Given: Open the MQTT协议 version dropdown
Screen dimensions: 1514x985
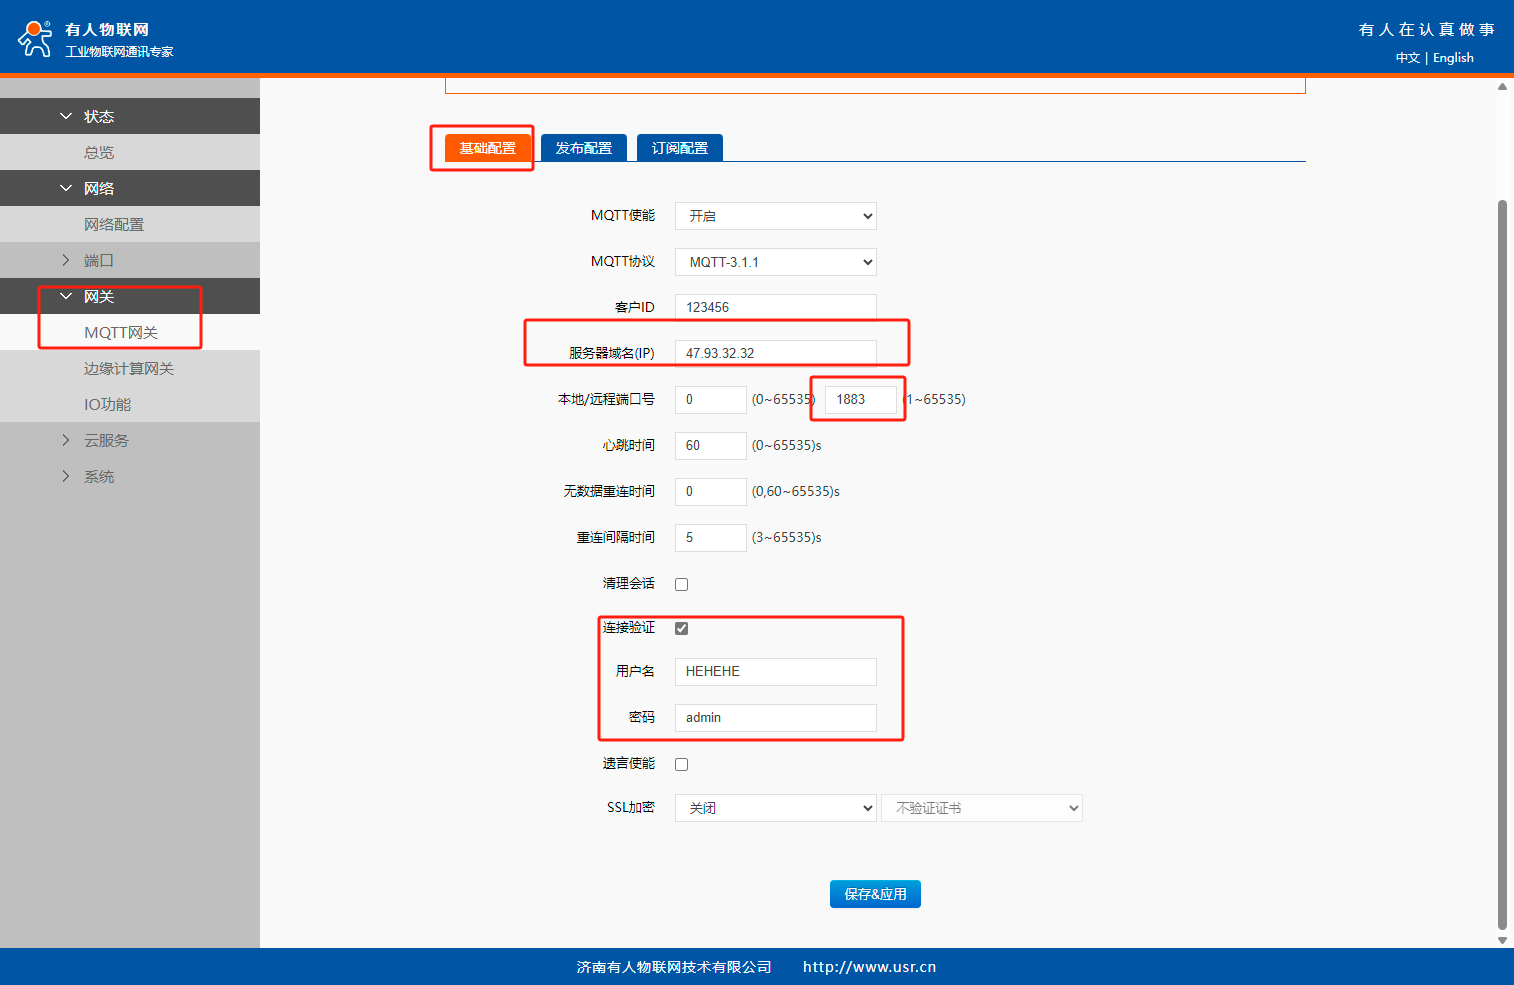Looking at the screenshot, I should pos(775,262).
